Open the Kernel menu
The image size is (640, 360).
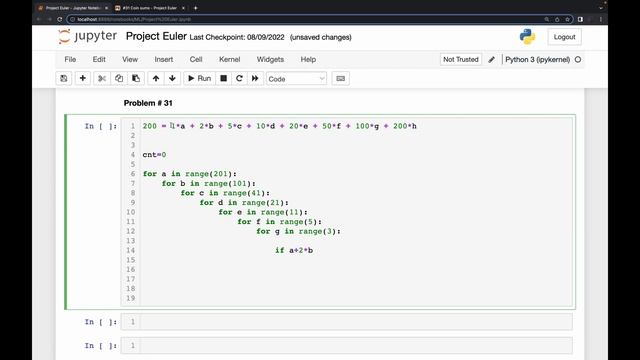(229, 59)
